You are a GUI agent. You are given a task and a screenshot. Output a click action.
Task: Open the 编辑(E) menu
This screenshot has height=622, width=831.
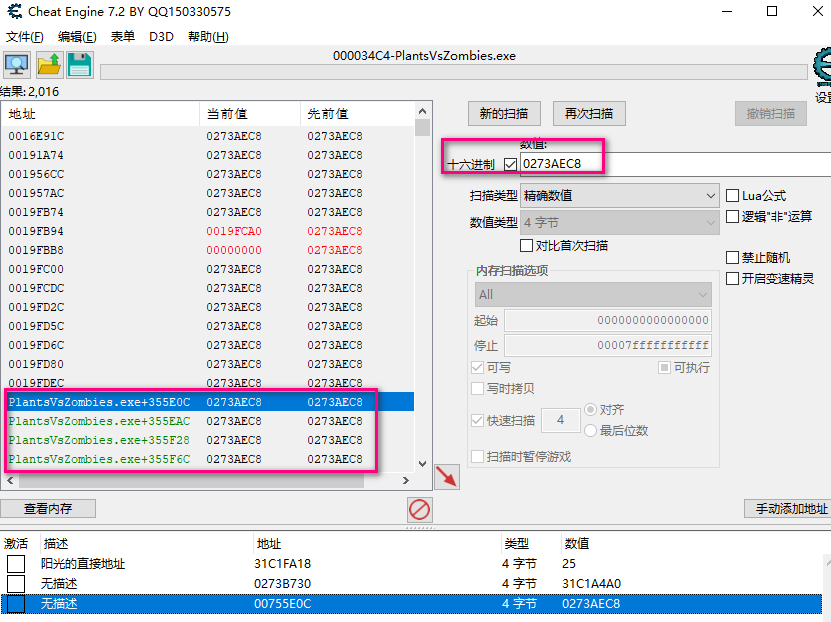tap(77, 37)
